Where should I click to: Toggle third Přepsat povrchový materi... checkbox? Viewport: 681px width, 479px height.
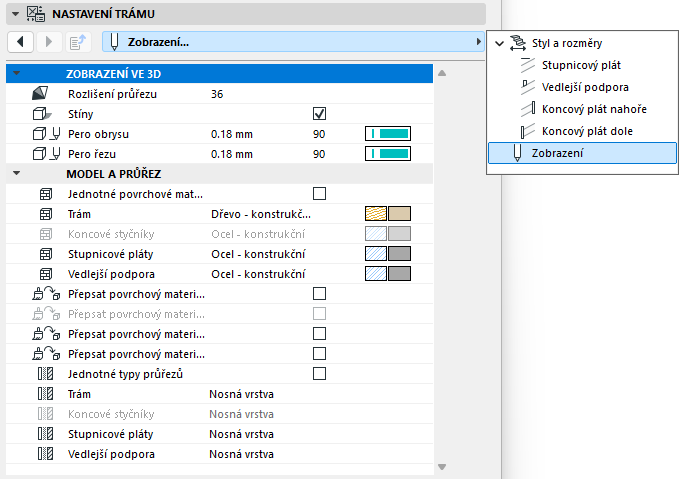[319, 334]
